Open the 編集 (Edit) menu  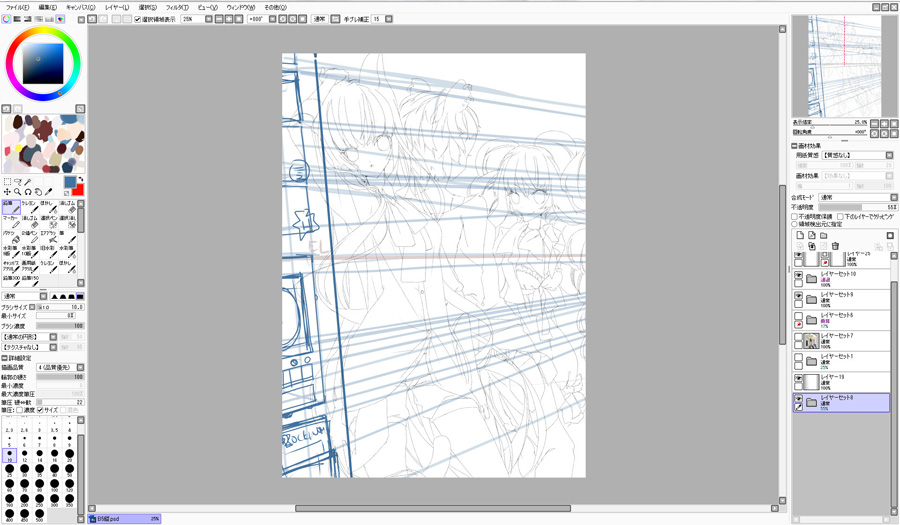tap(47, 7)
